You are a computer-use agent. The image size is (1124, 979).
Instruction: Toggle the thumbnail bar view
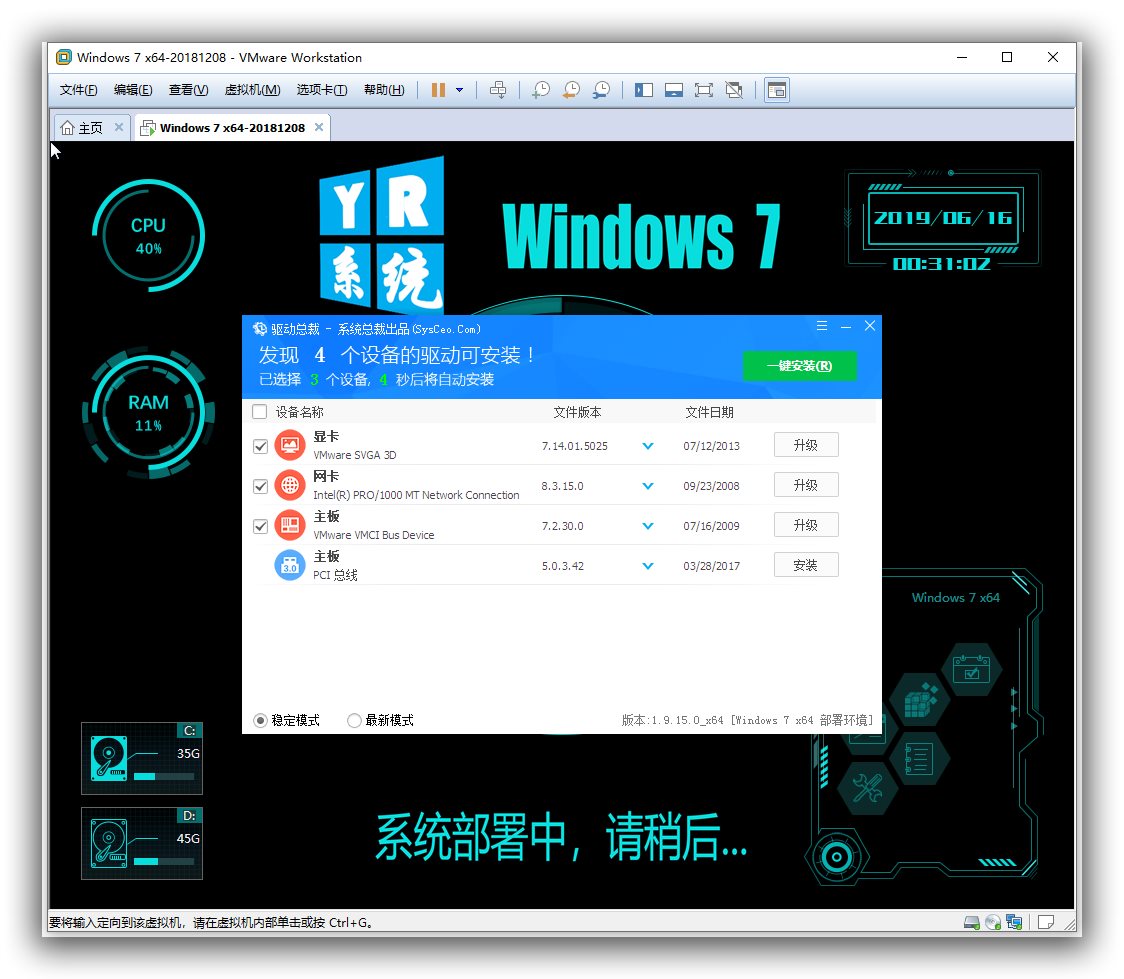(674, 90)
